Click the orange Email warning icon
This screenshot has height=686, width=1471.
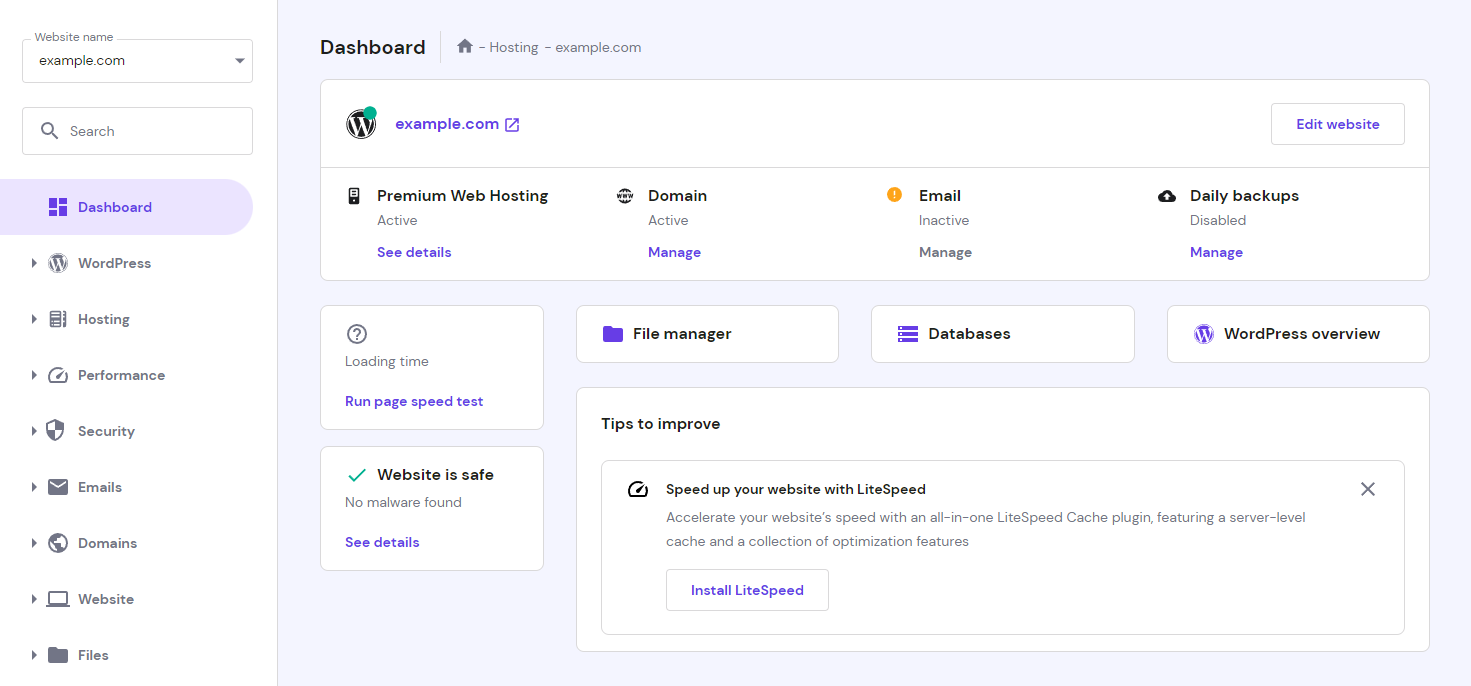(x=895, y=195)
